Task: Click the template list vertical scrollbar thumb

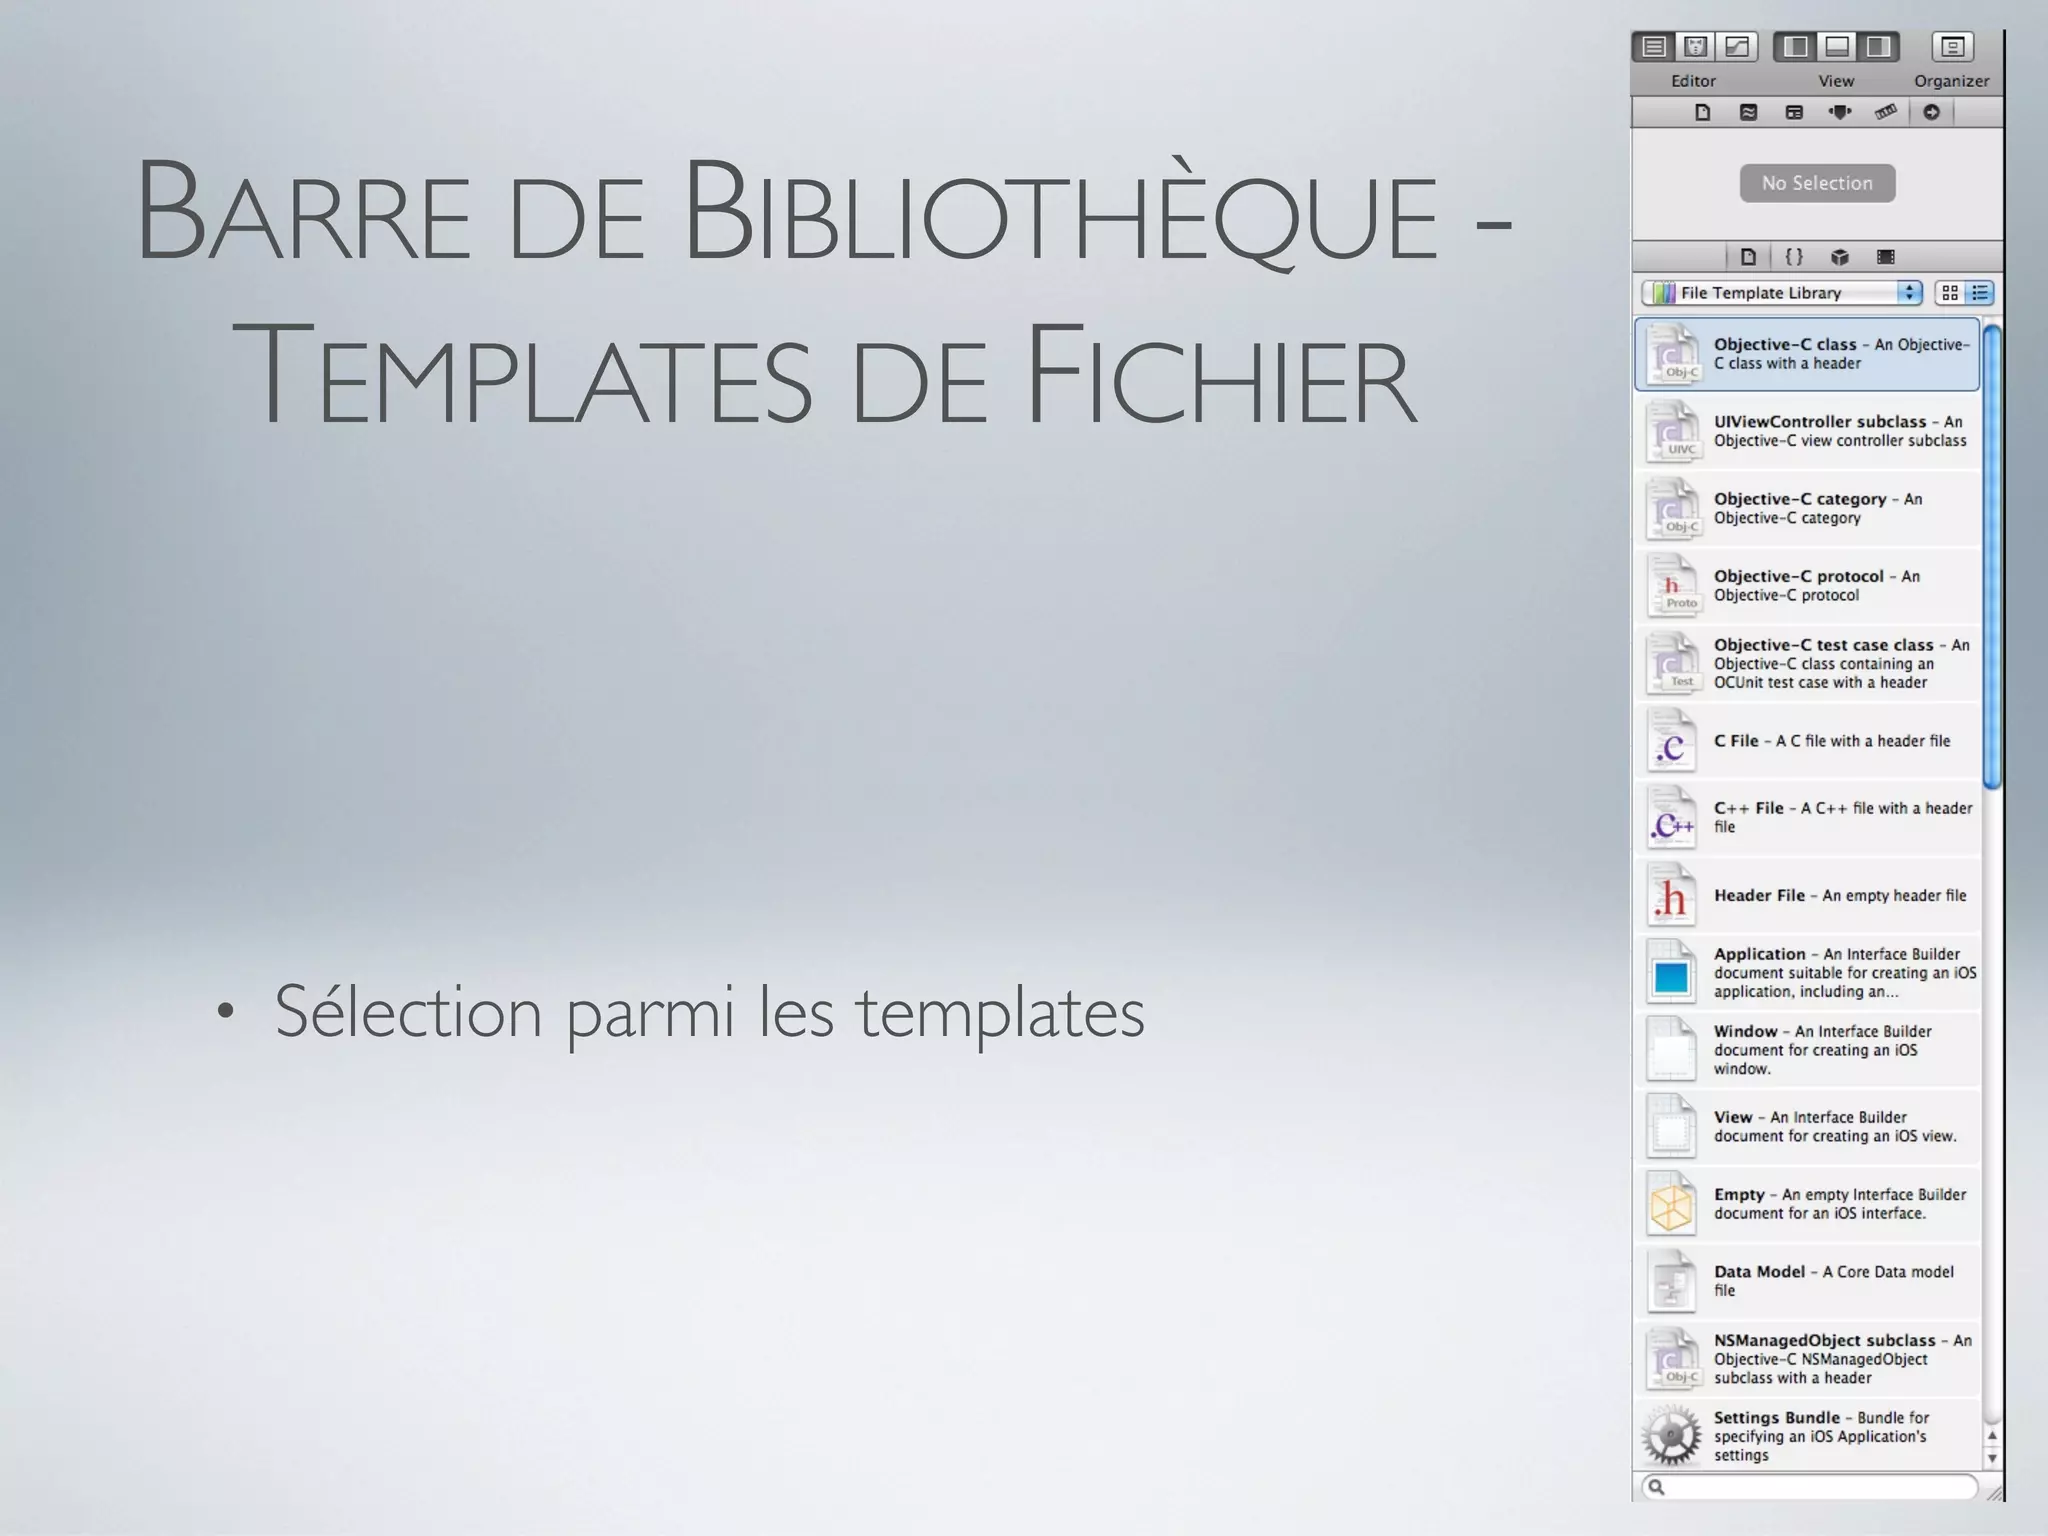Action: 1992,557
